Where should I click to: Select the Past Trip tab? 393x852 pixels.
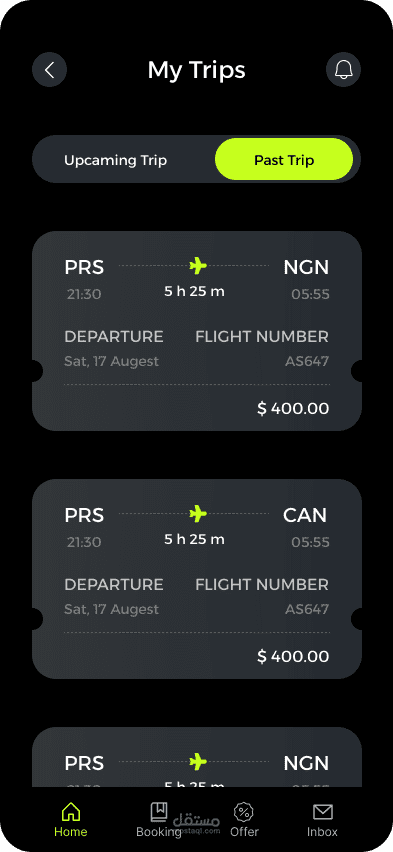coord(284,159)
